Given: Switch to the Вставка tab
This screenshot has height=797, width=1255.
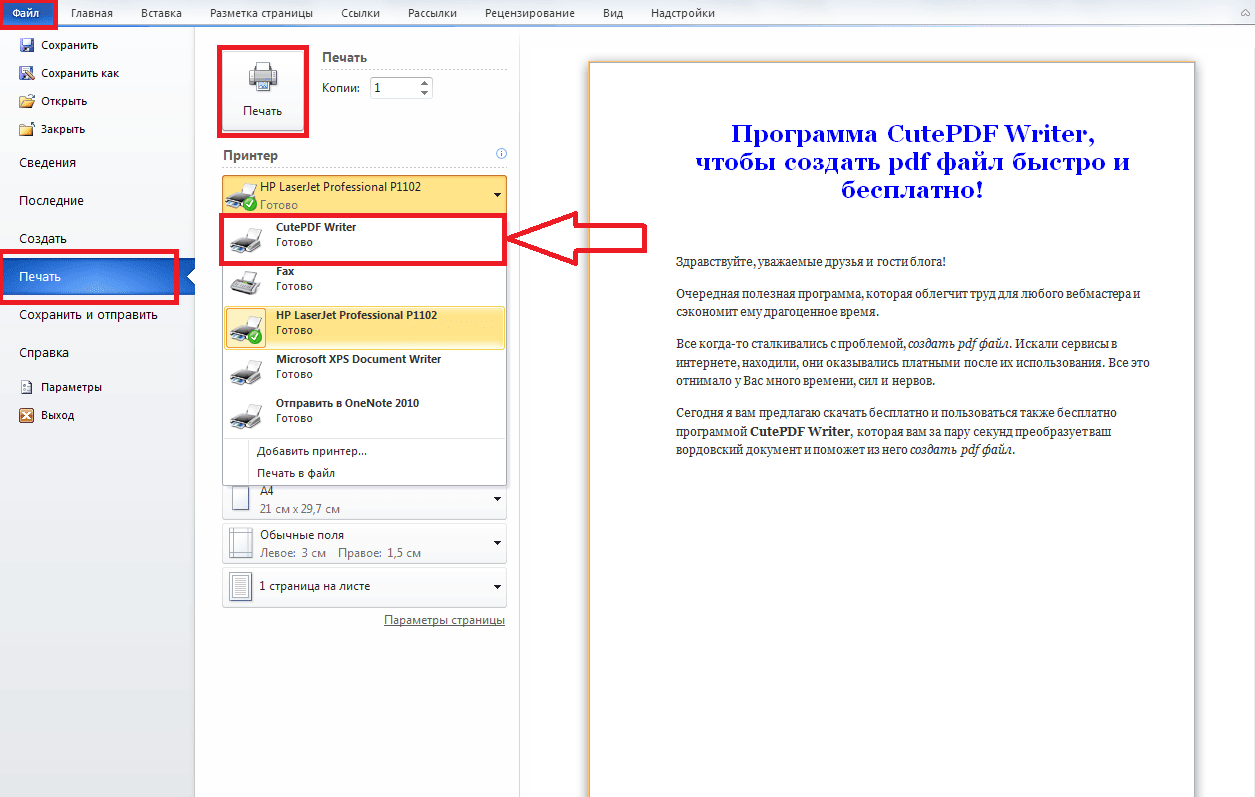Looking at the screenshot, I should coord(162,13).
